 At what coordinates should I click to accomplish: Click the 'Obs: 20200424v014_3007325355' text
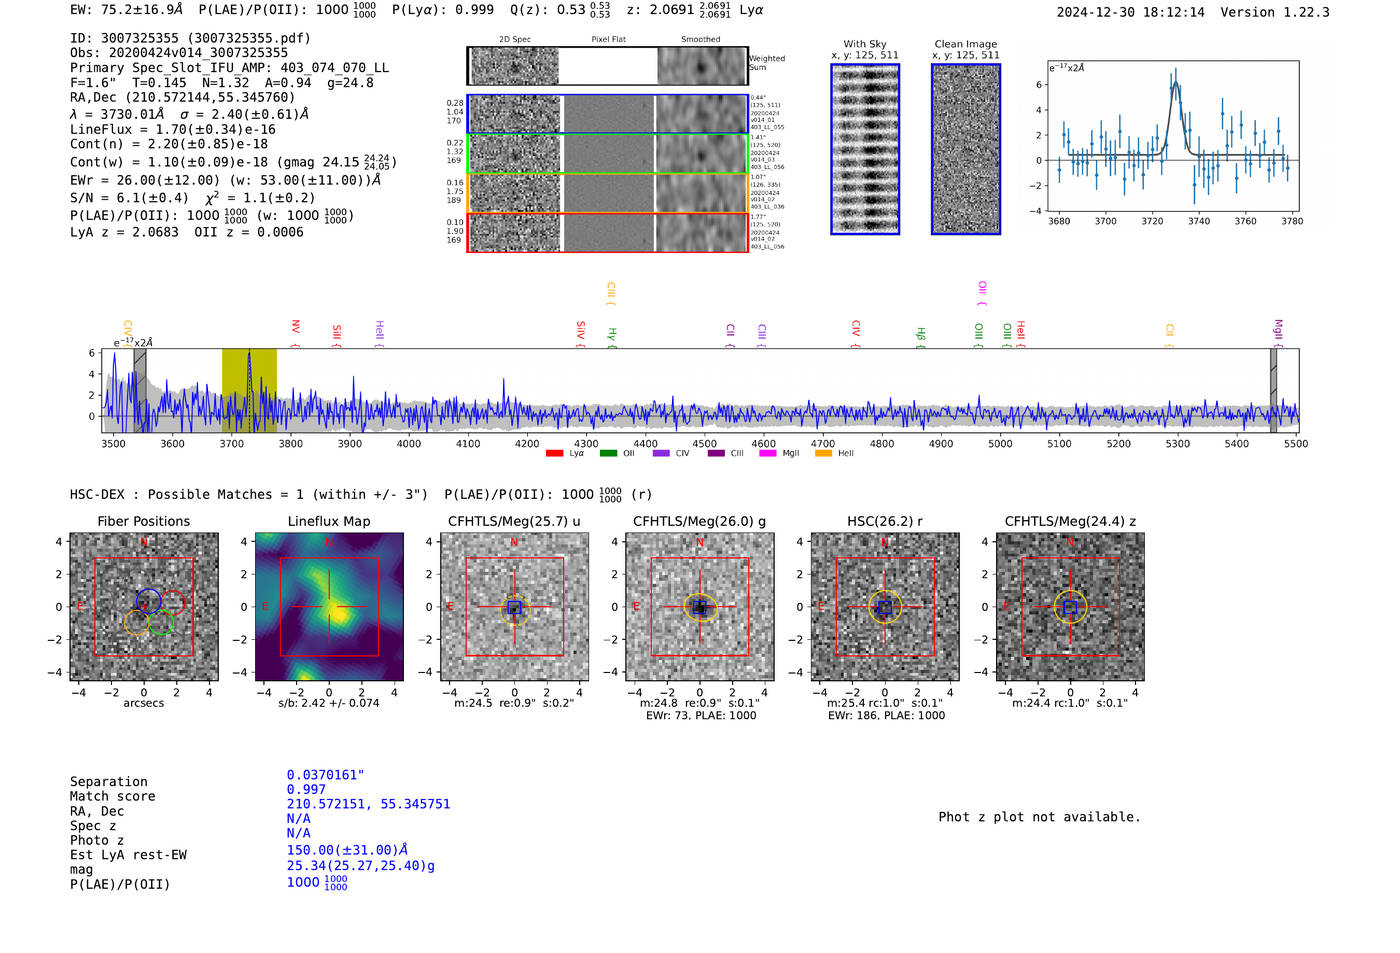click(x=179, y=53)
